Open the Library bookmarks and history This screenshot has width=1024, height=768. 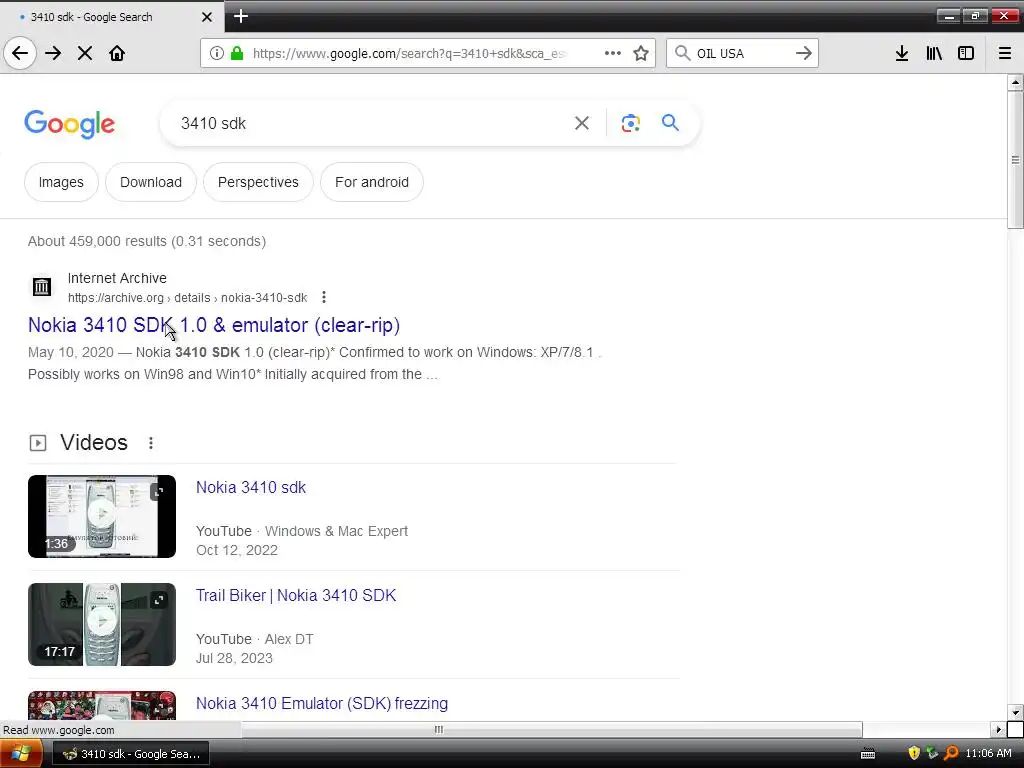click(934, 53)
